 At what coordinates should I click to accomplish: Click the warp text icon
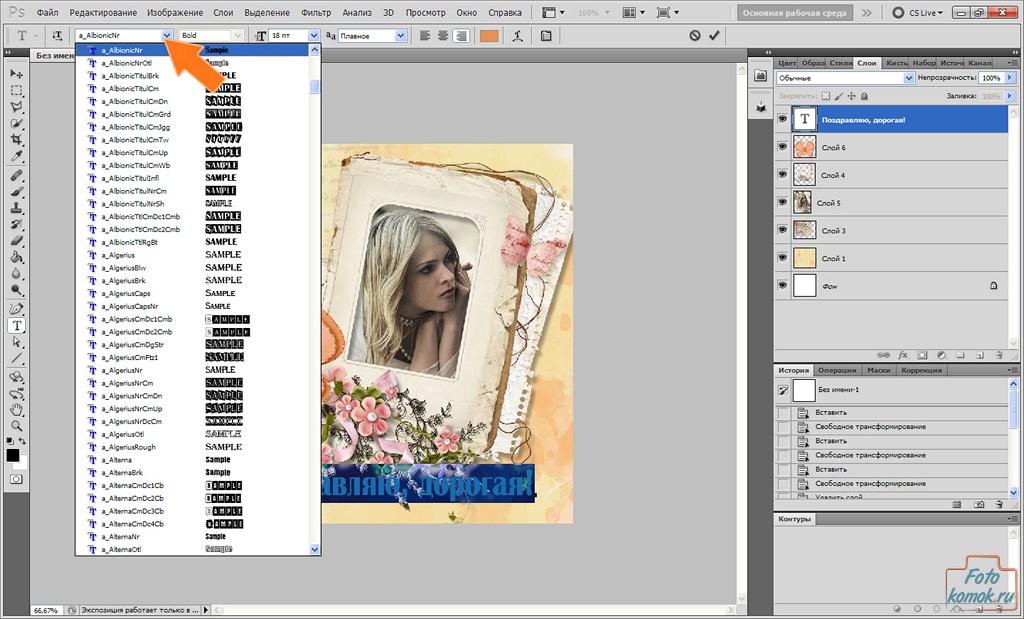(517, 35)
